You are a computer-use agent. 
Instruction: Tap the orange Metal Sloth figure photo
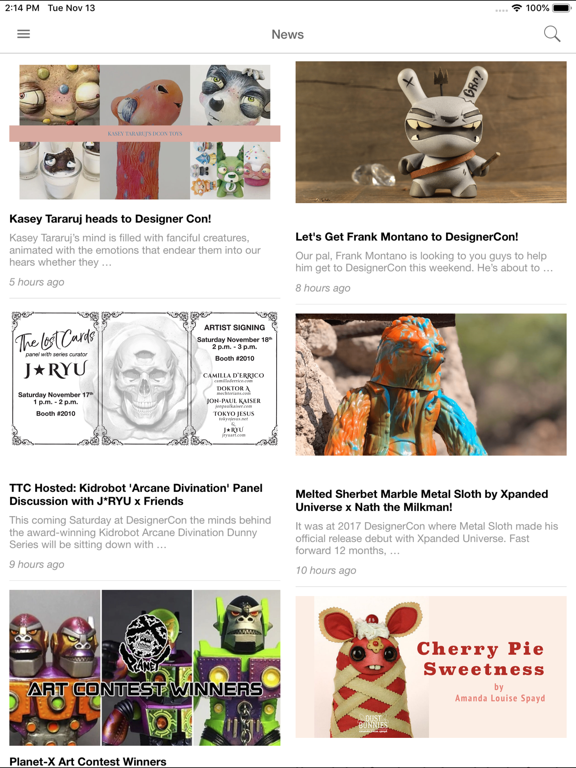pos(431,384)
